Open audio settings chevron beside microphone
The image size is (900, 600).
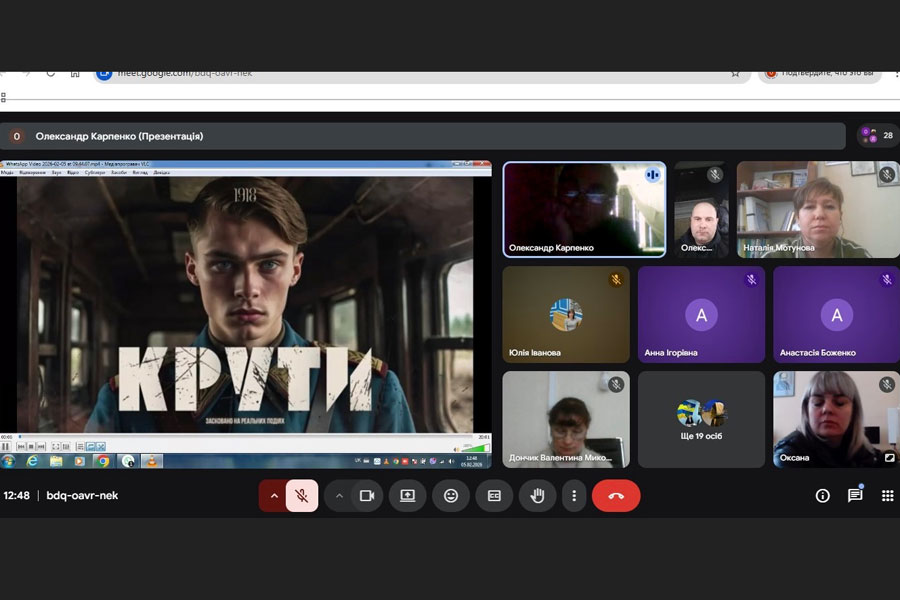point(274,496)
